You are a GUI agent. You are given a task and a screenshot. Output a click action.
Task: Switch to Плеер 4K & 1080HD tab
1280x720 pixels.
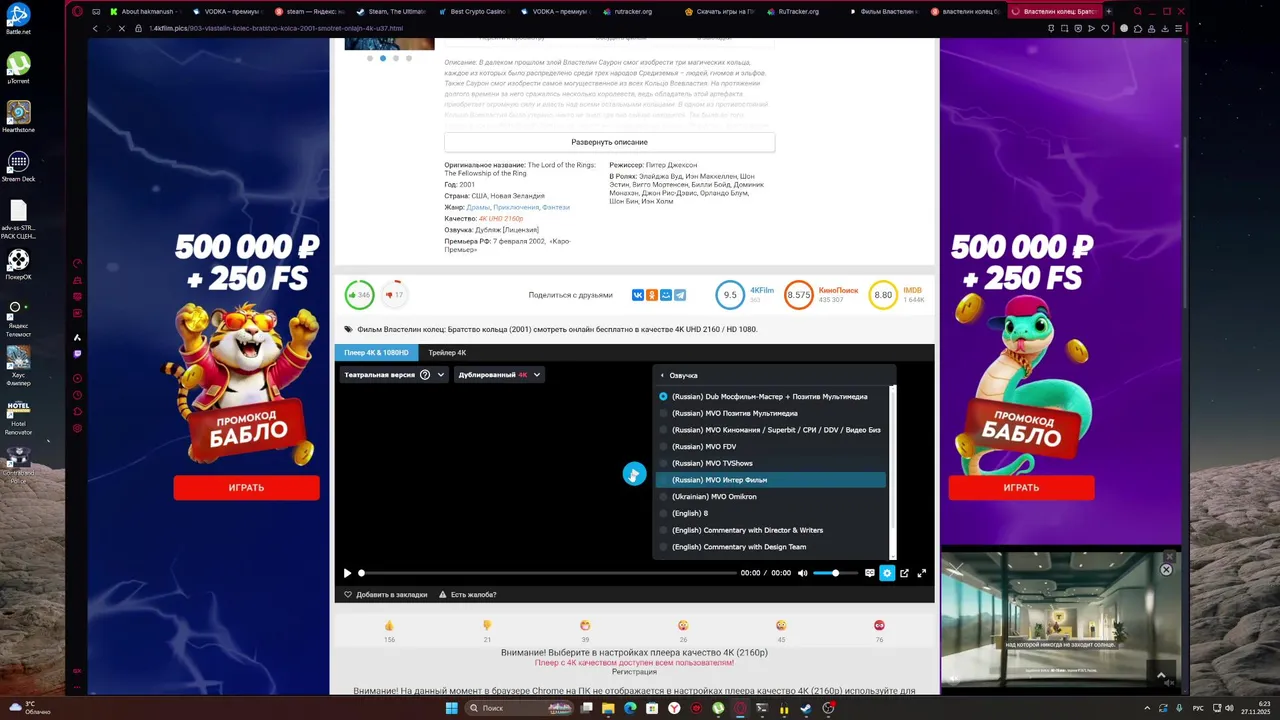tap(376, 353)
